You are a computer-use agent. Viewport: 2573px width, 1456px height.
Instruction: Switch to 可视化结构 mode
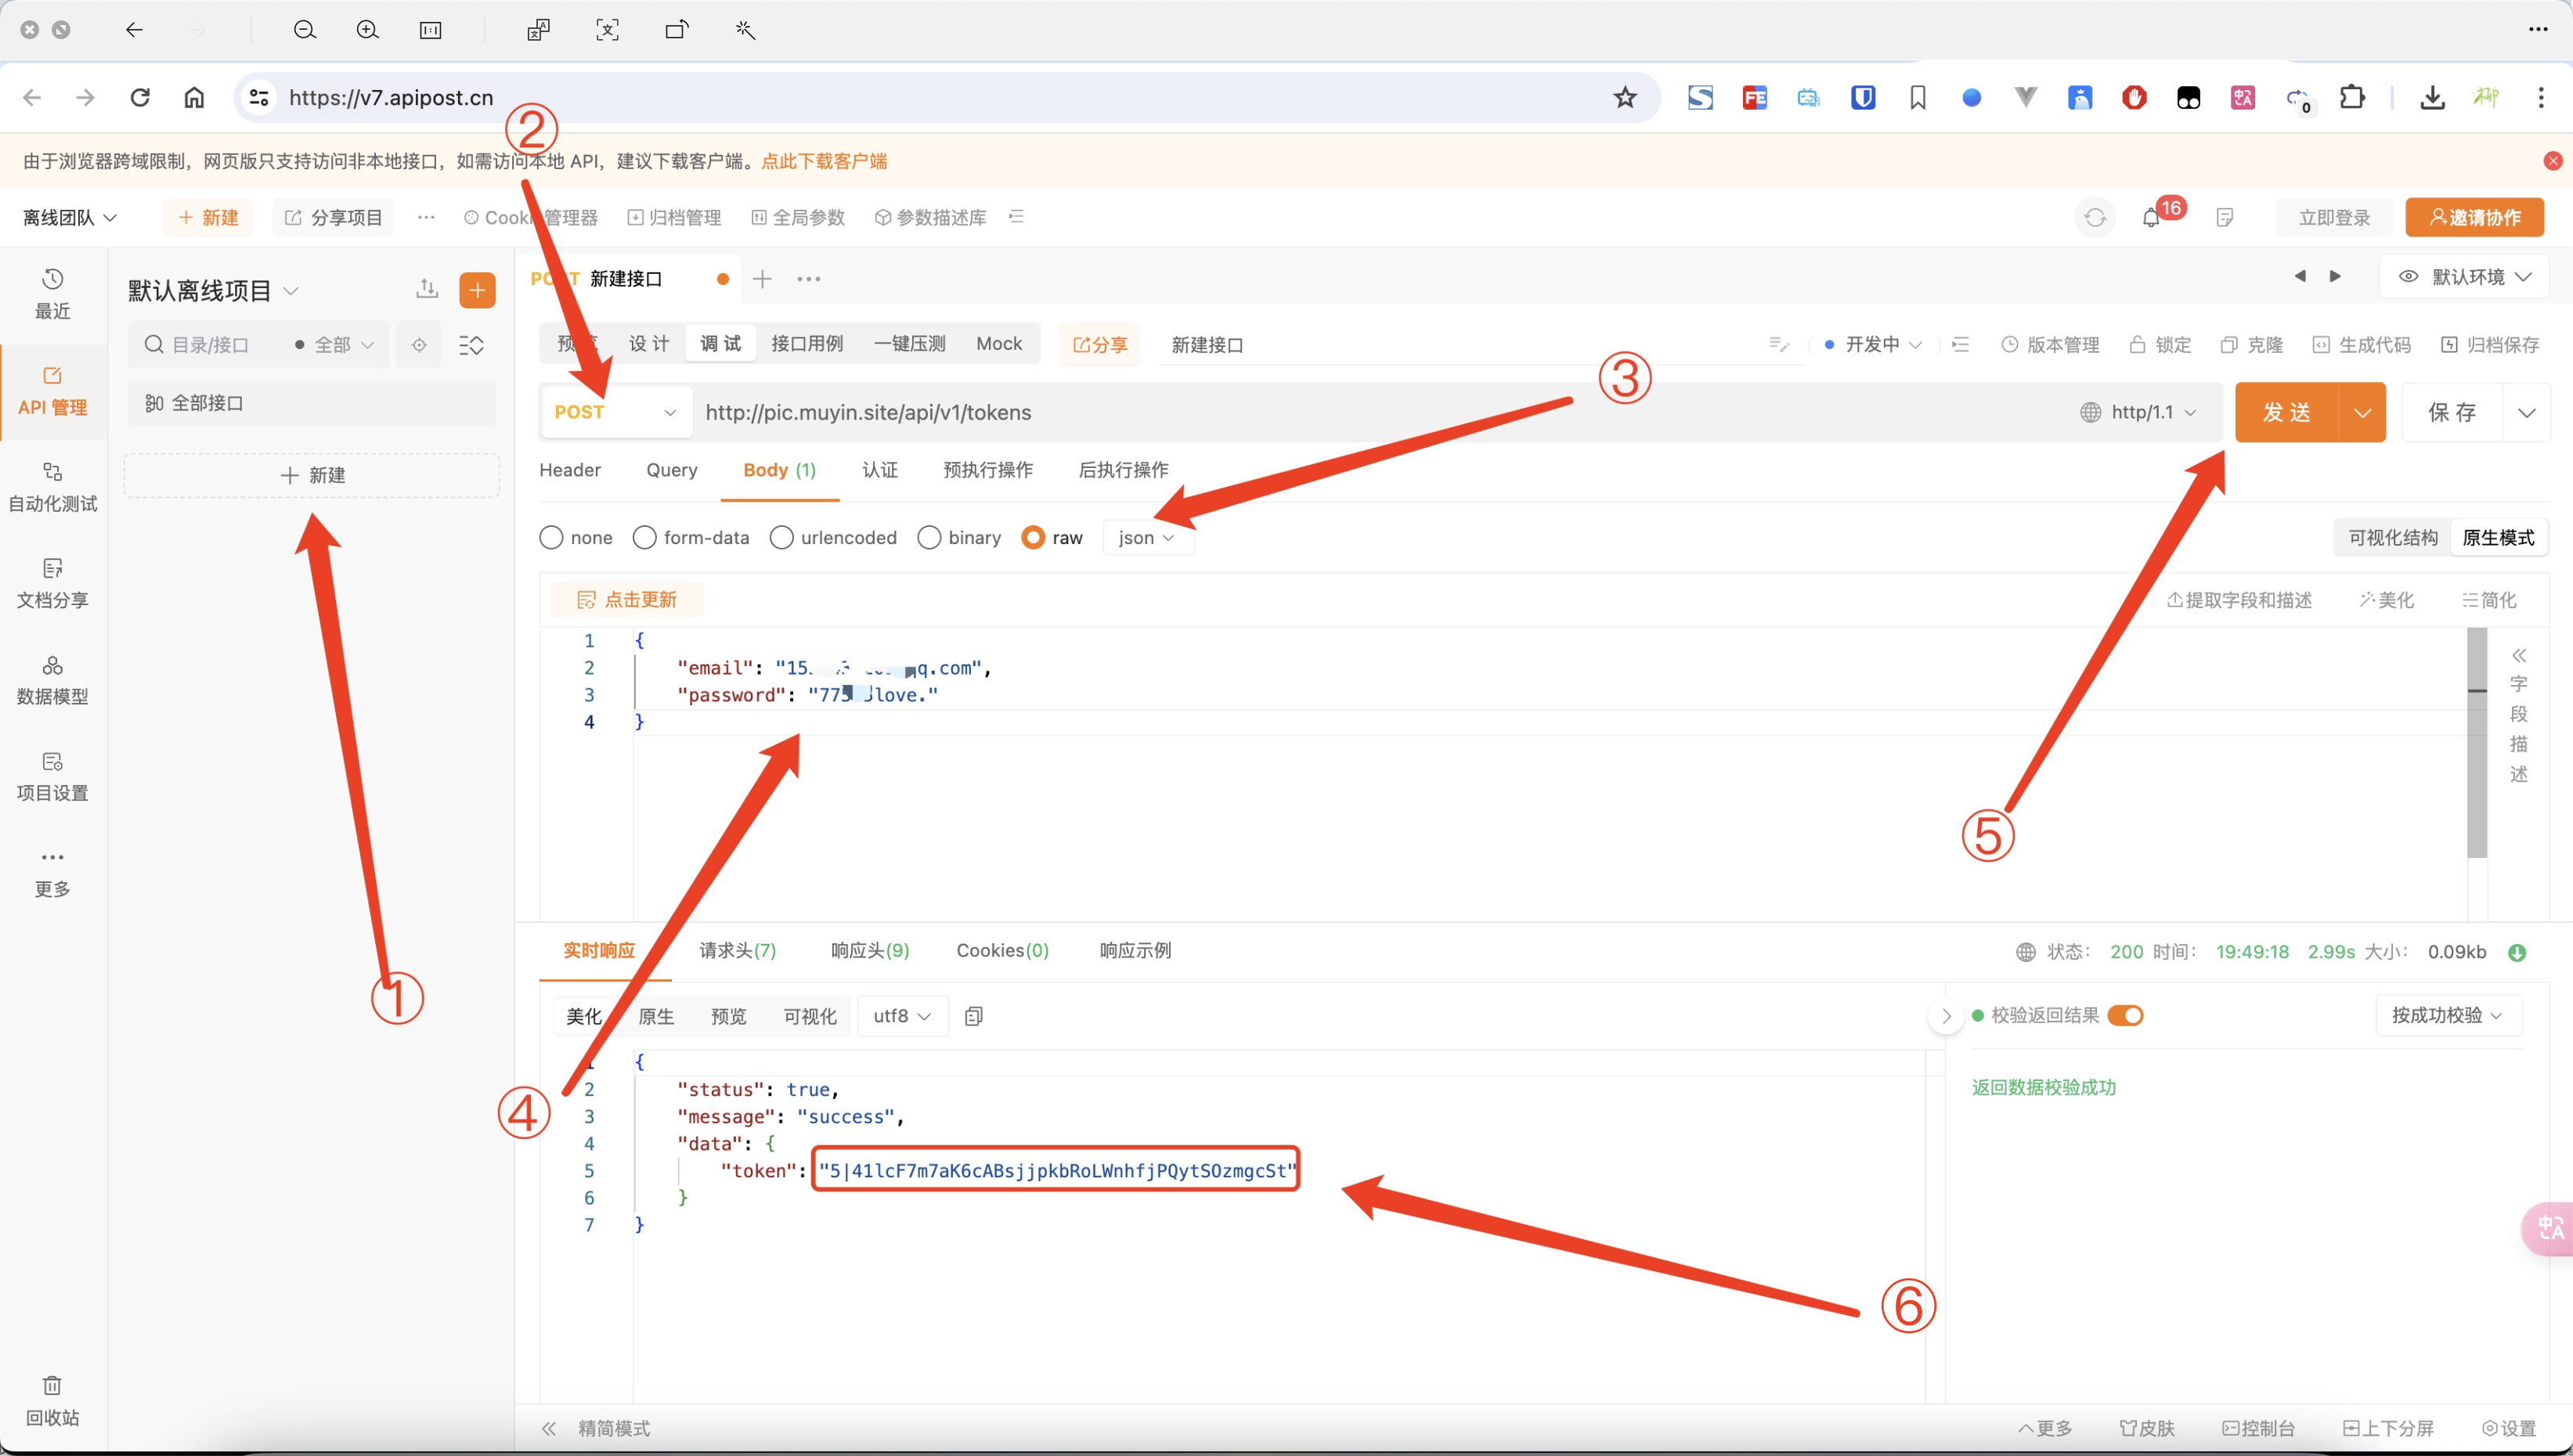tap(2392, 538)
